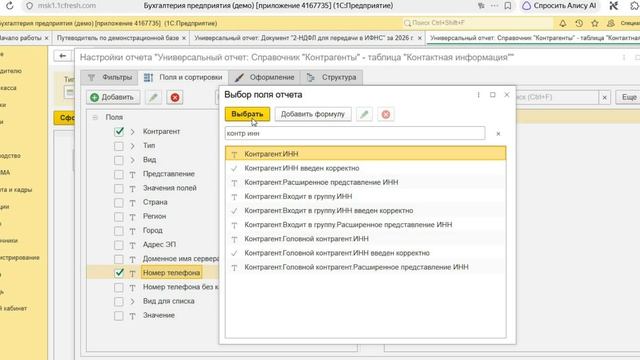Uncheck the Контрагент field checkbox

[x=119, y=131]
